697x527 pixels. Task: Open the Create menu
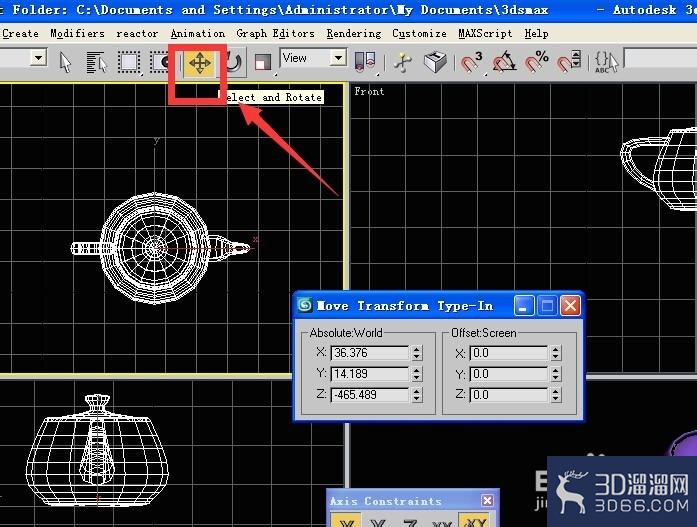20,34
